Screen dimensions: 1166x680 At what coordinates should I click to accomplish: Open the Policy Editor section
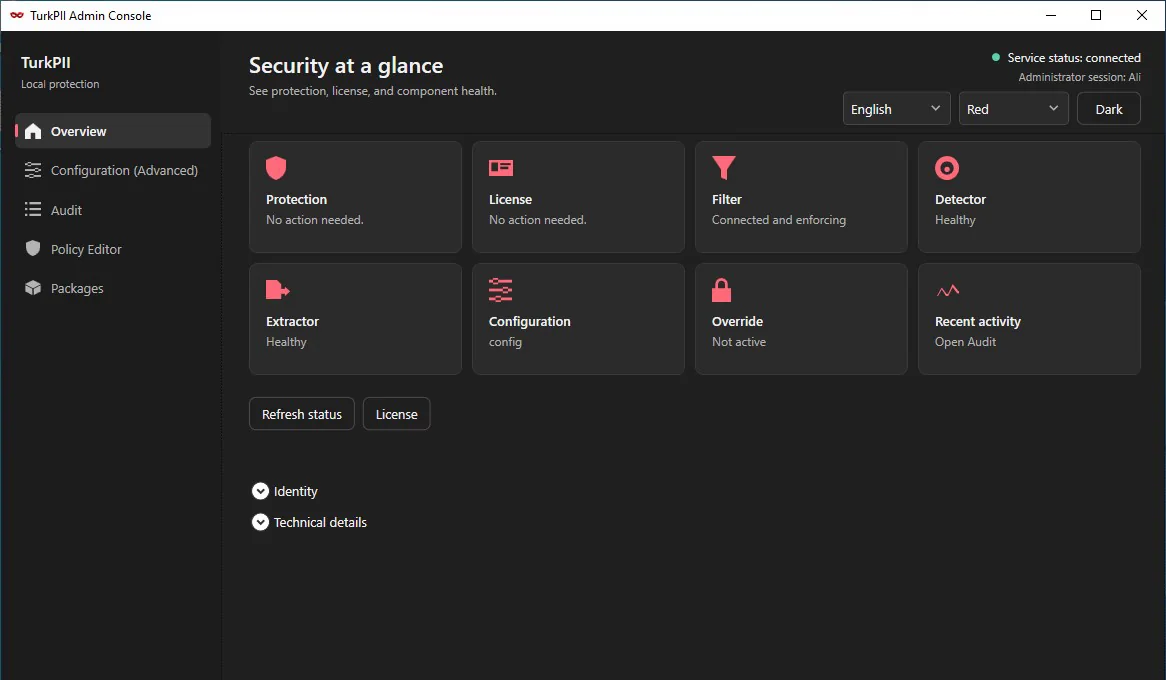click(113, 248)
